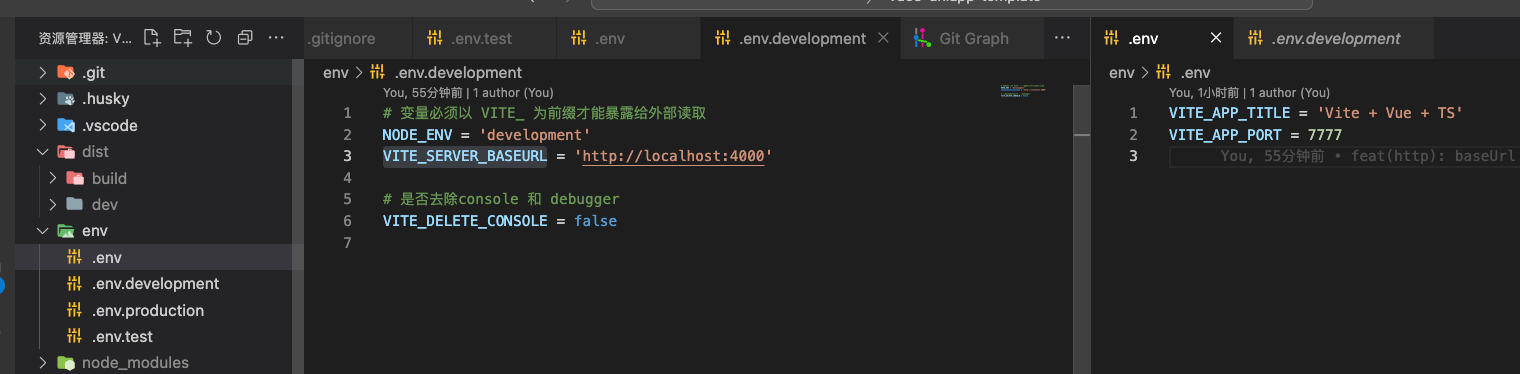Viewport: 1520px width, 374px height.
Task: Click env breadcrumb in right editor
Action: [1122, 72]
